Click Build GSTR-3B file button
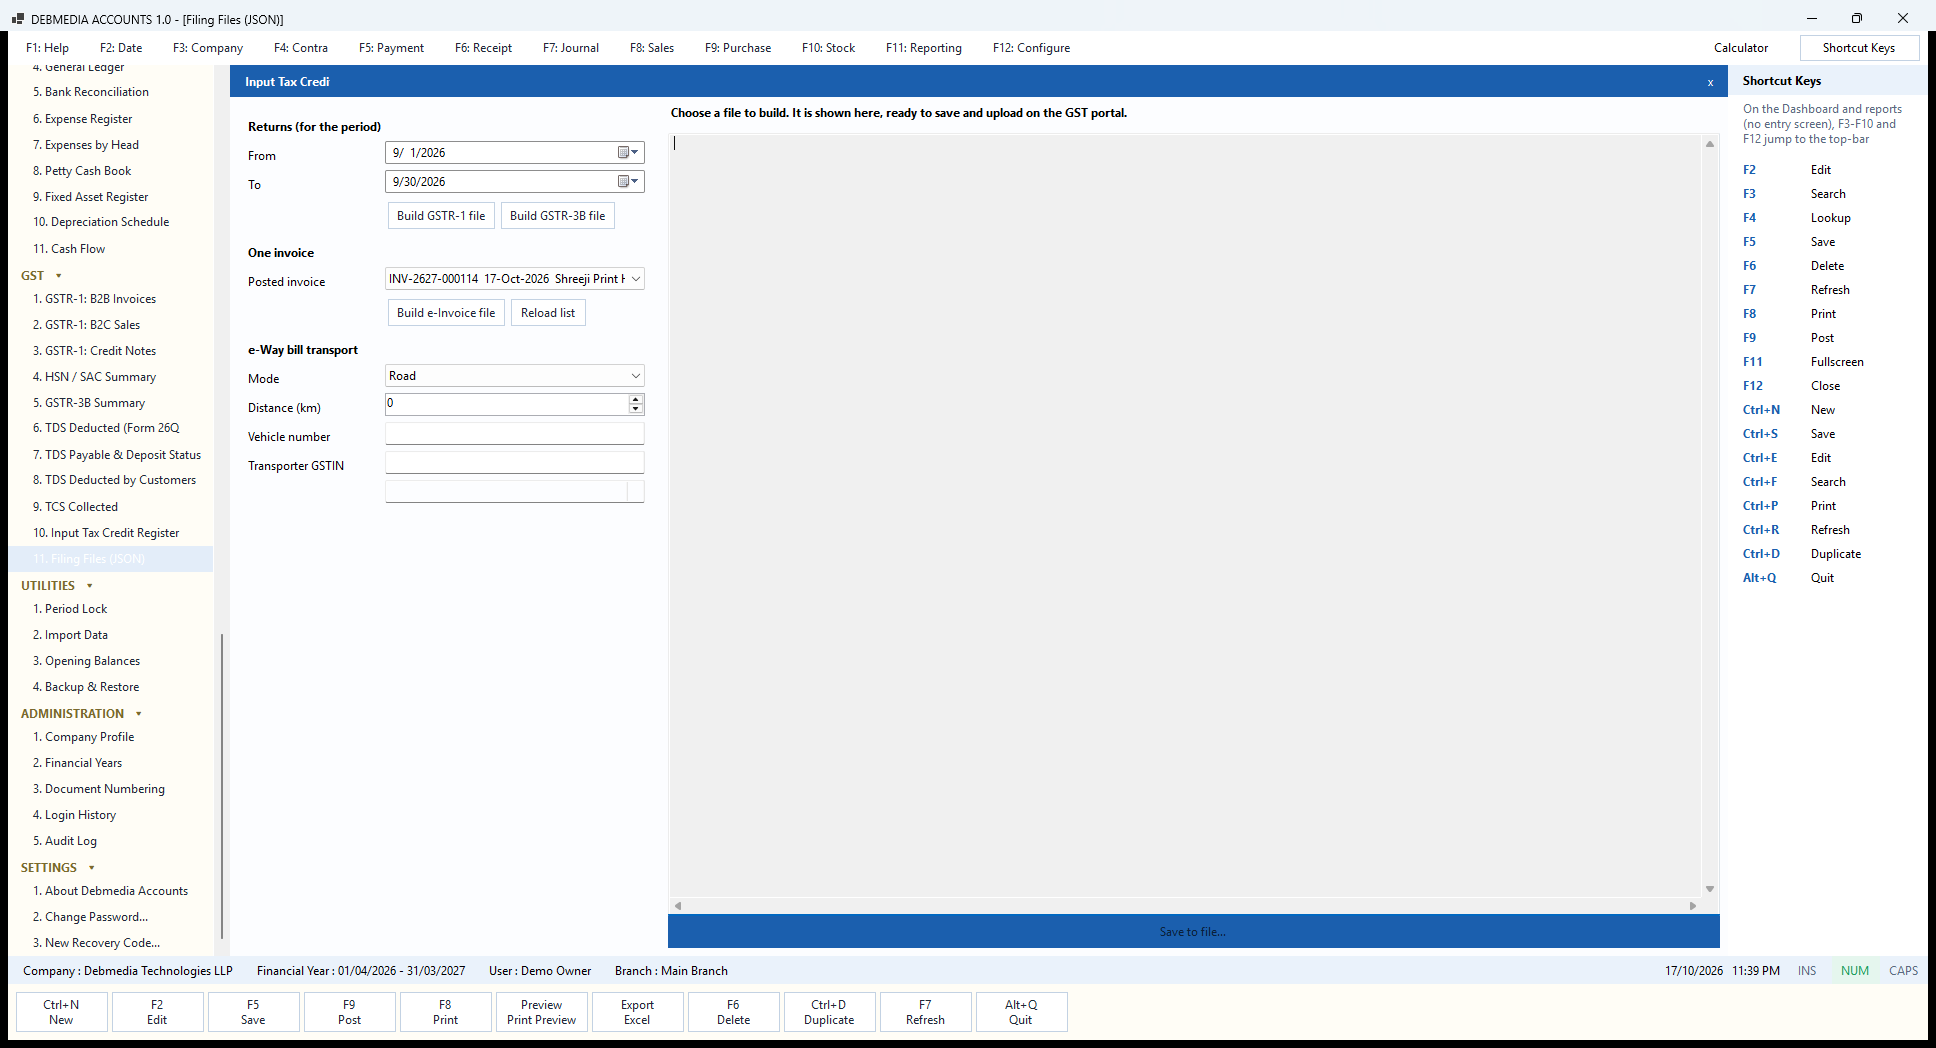Viewport: 1936px width, 1048px height. point(558,216)
